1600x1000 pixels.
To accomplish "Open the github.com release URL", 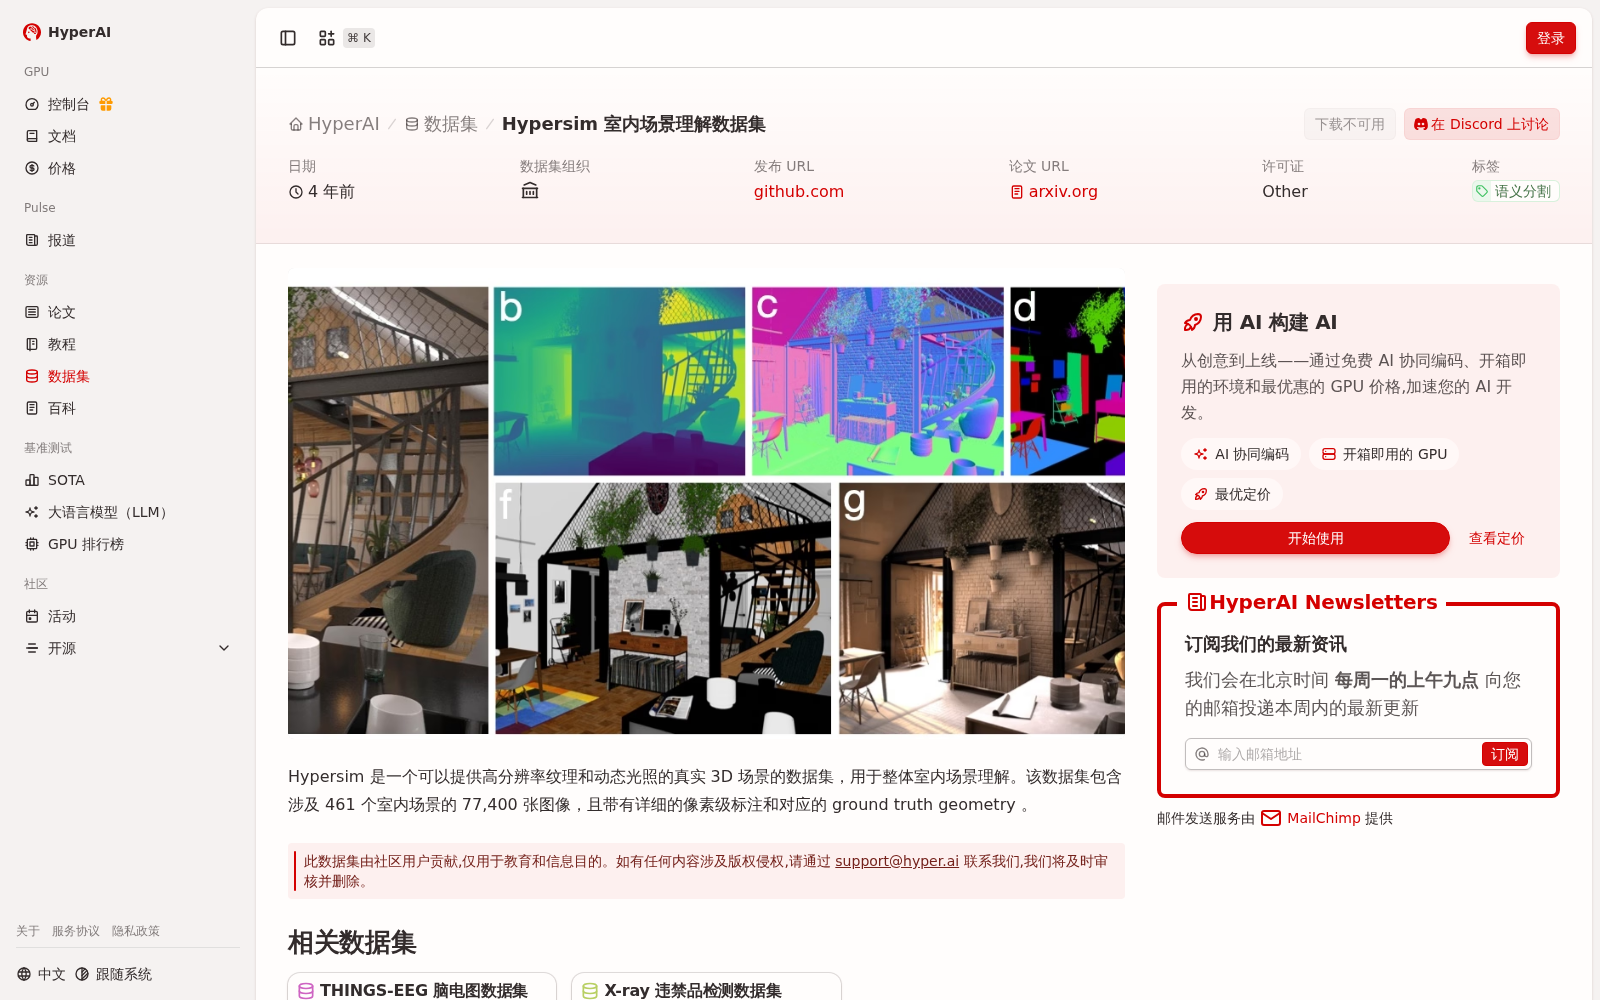I will [x=798, y=191].
